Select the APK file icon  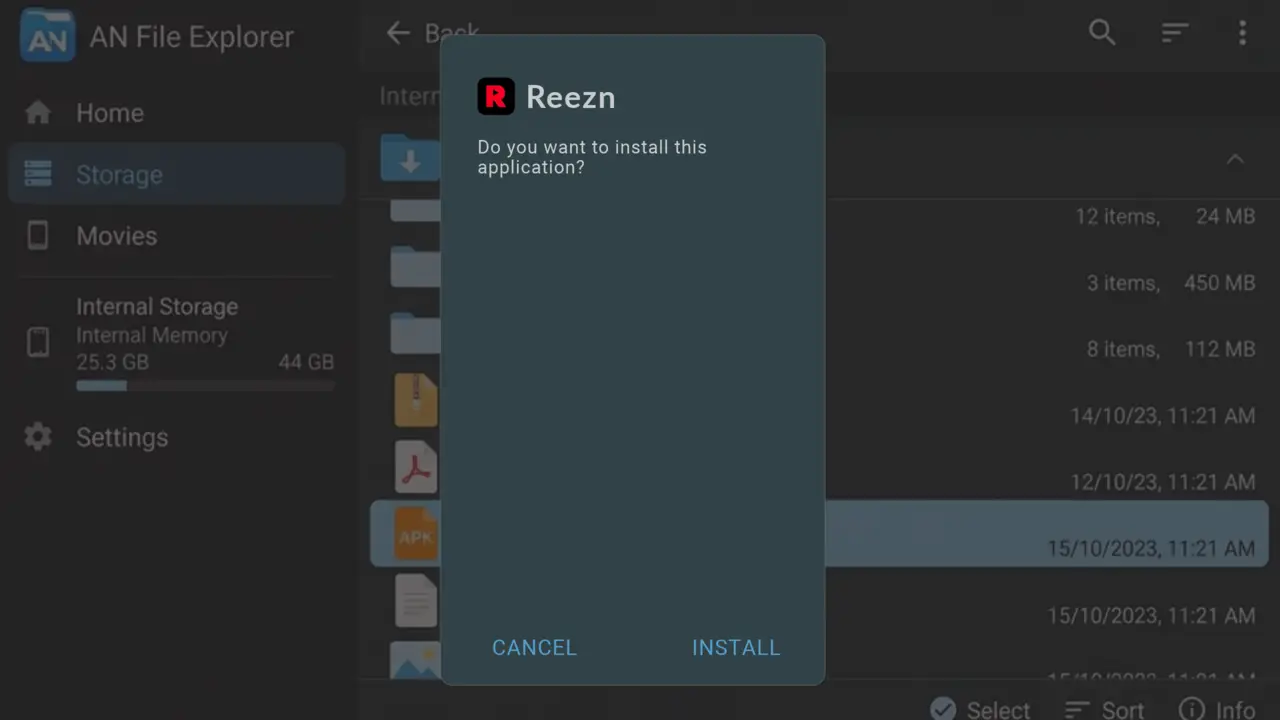(416, 535)
